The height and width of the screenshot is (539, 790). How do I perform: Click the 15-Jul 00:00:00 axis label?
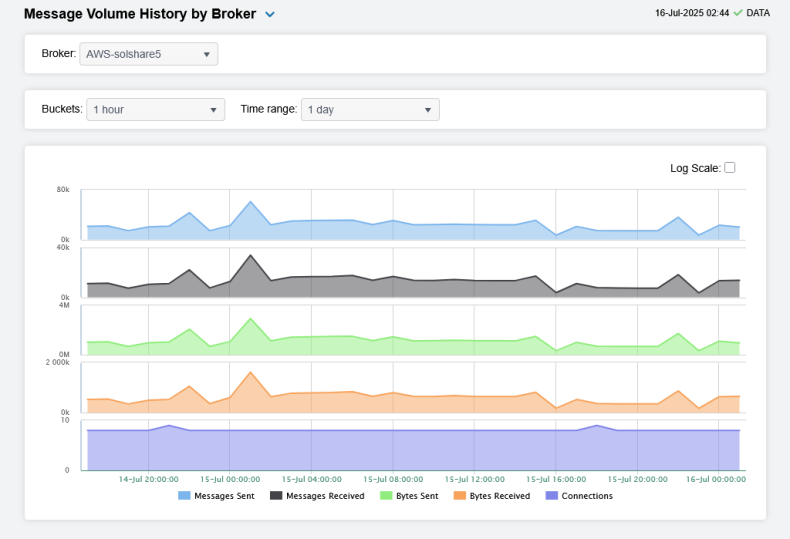(x=229, y=479)
